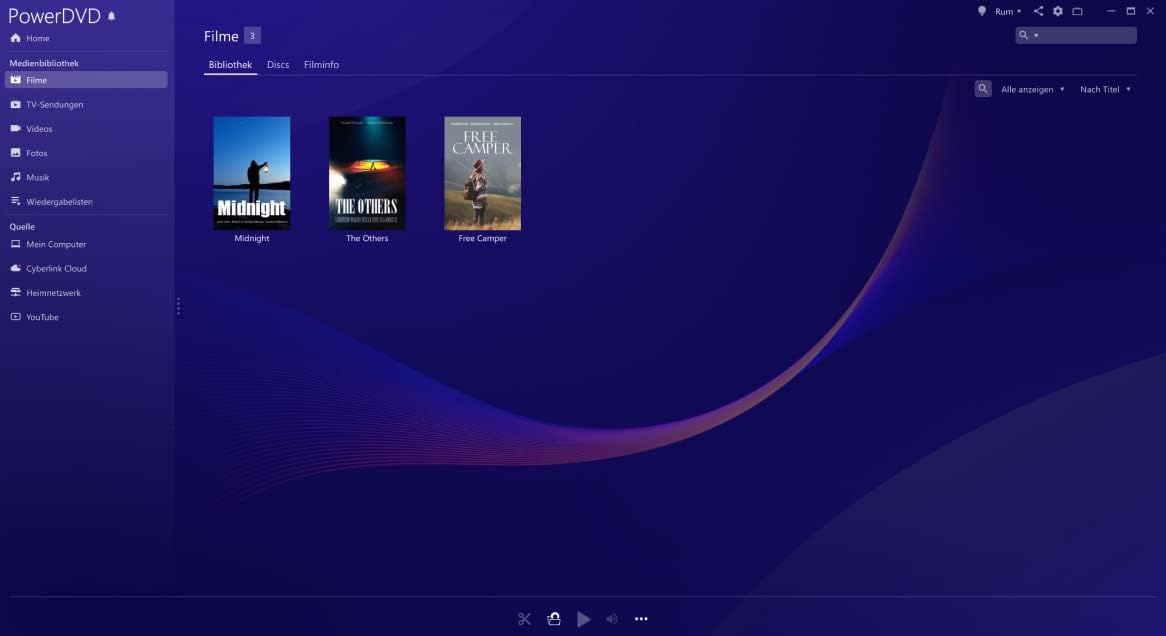Screen dimensions: 1166x636
Task: Open TV-Sendungen in the sidebar
Action: tap(55, 104)
